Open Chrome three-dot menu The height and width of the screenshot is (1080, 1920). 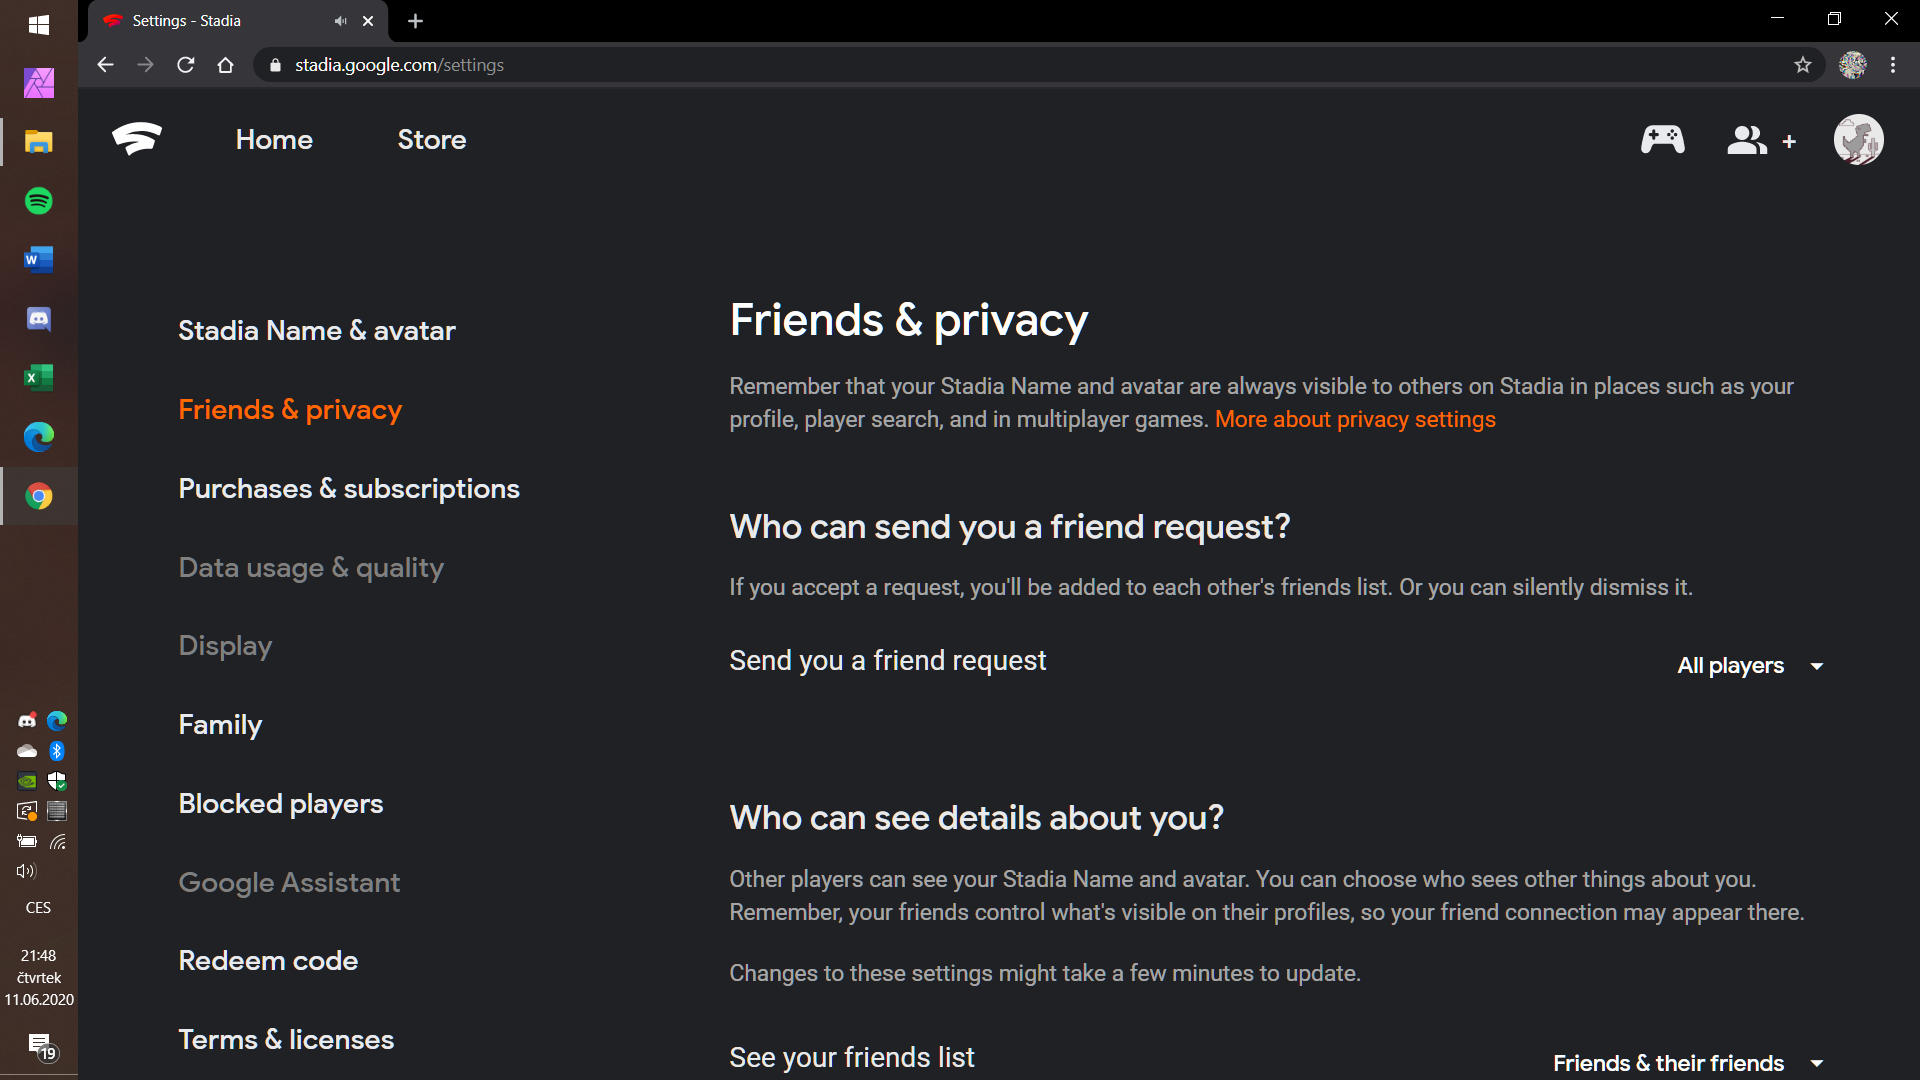coord(1893,65)
